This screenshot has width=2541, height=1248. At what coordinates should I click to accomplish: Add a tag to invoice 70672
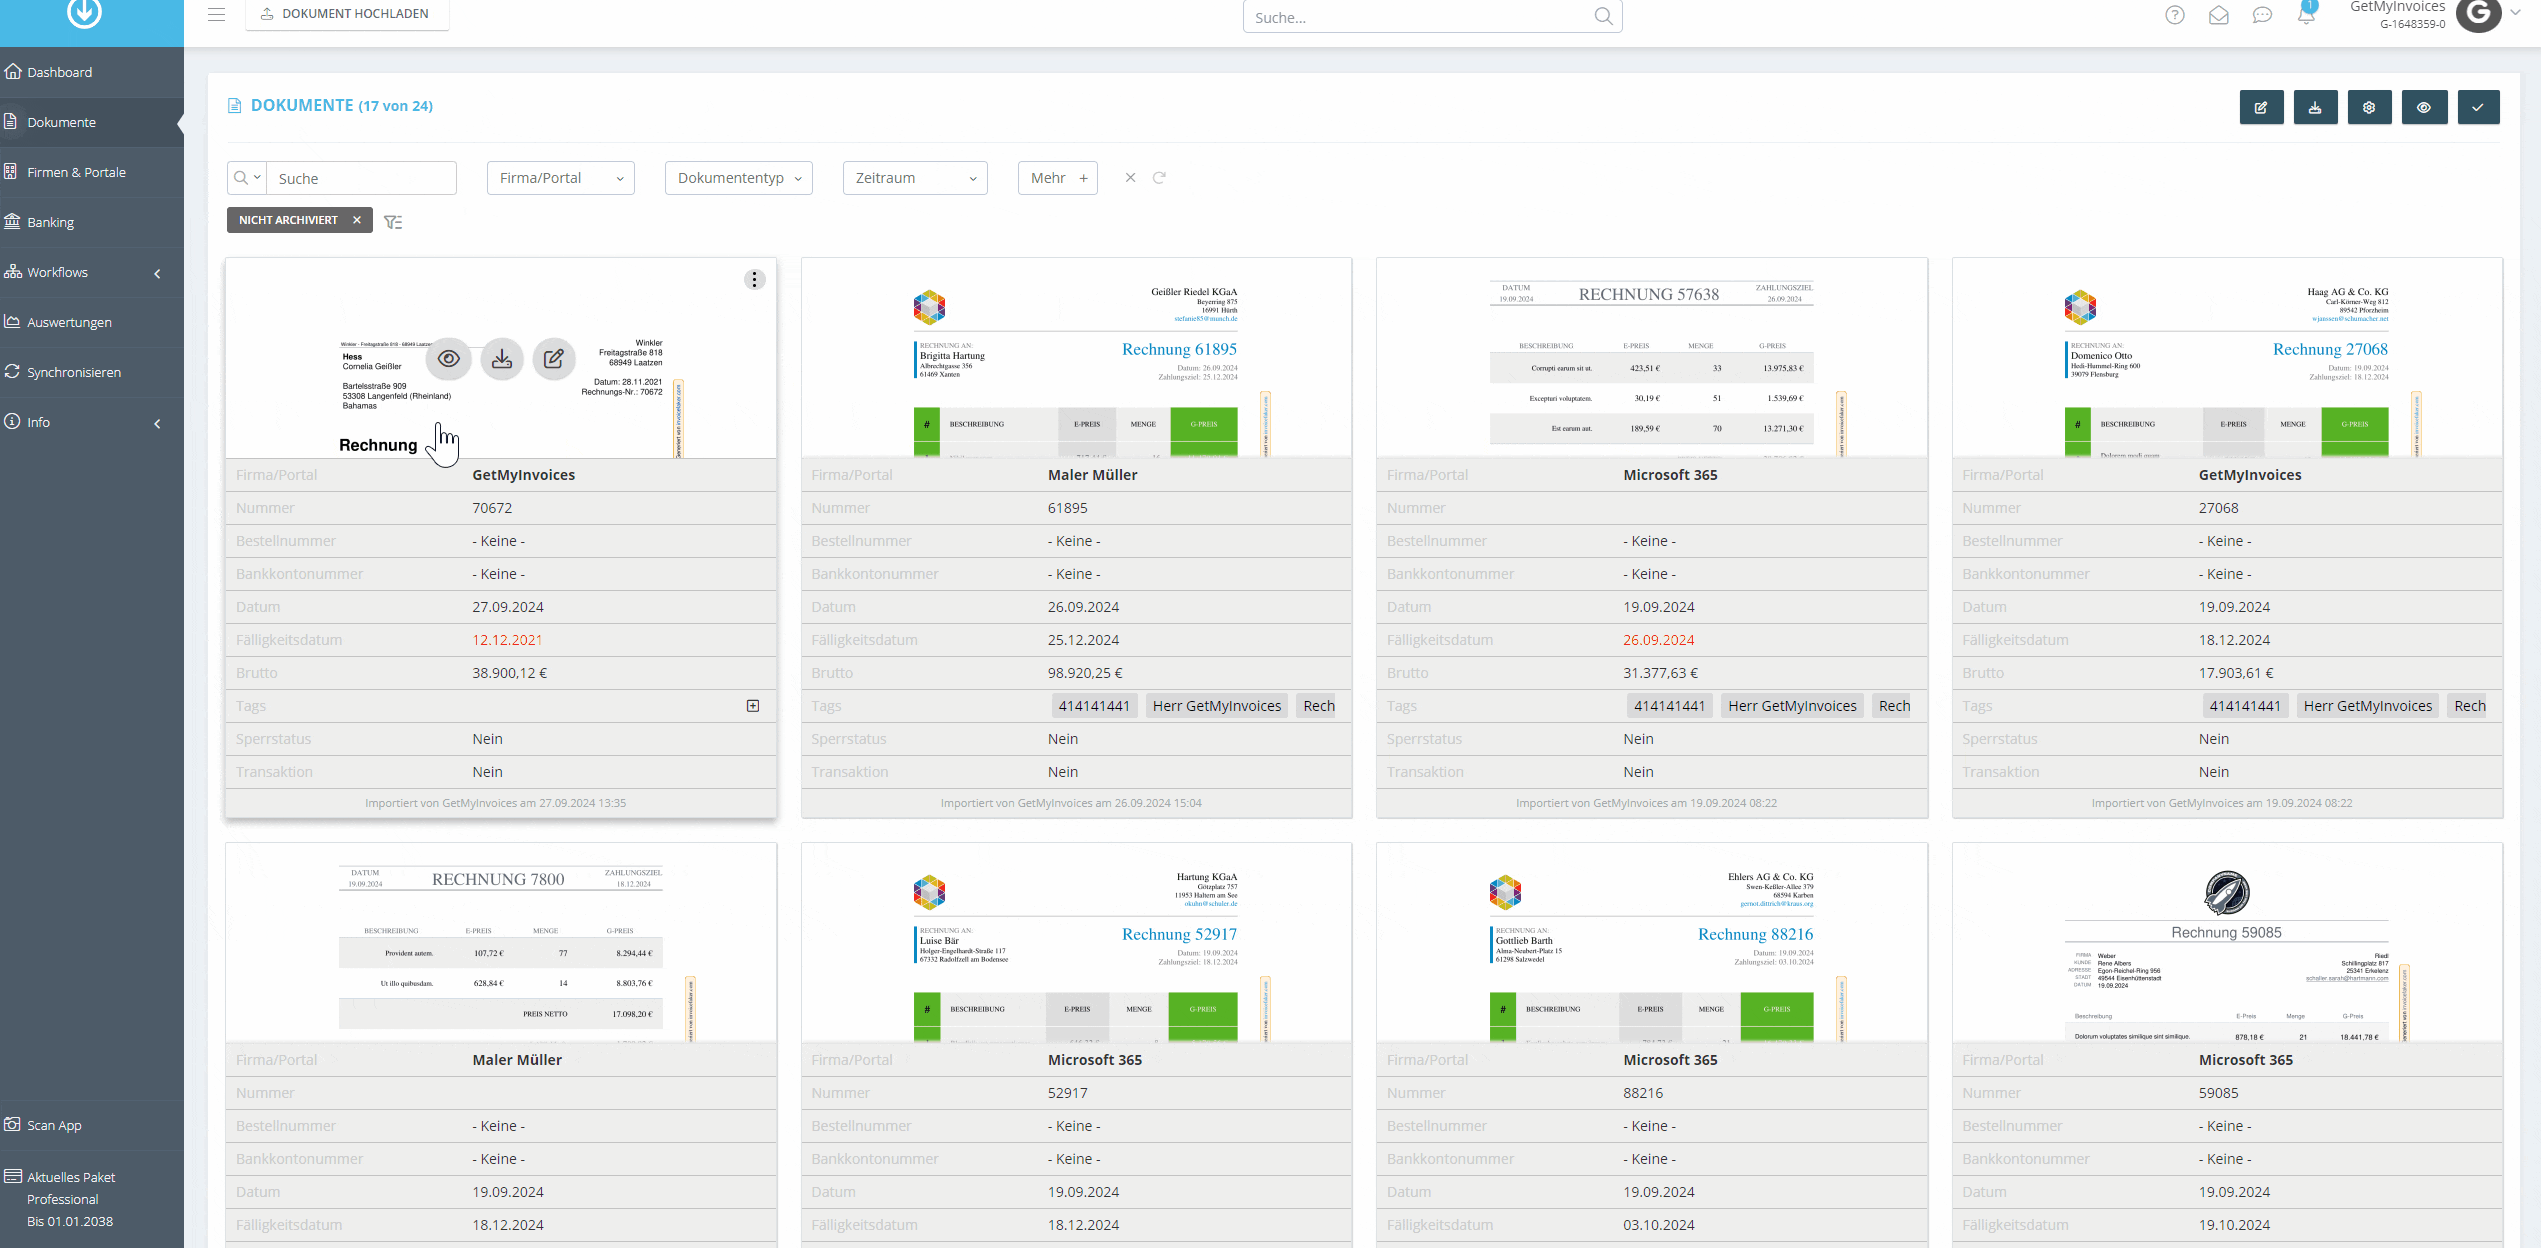point(753,706)
